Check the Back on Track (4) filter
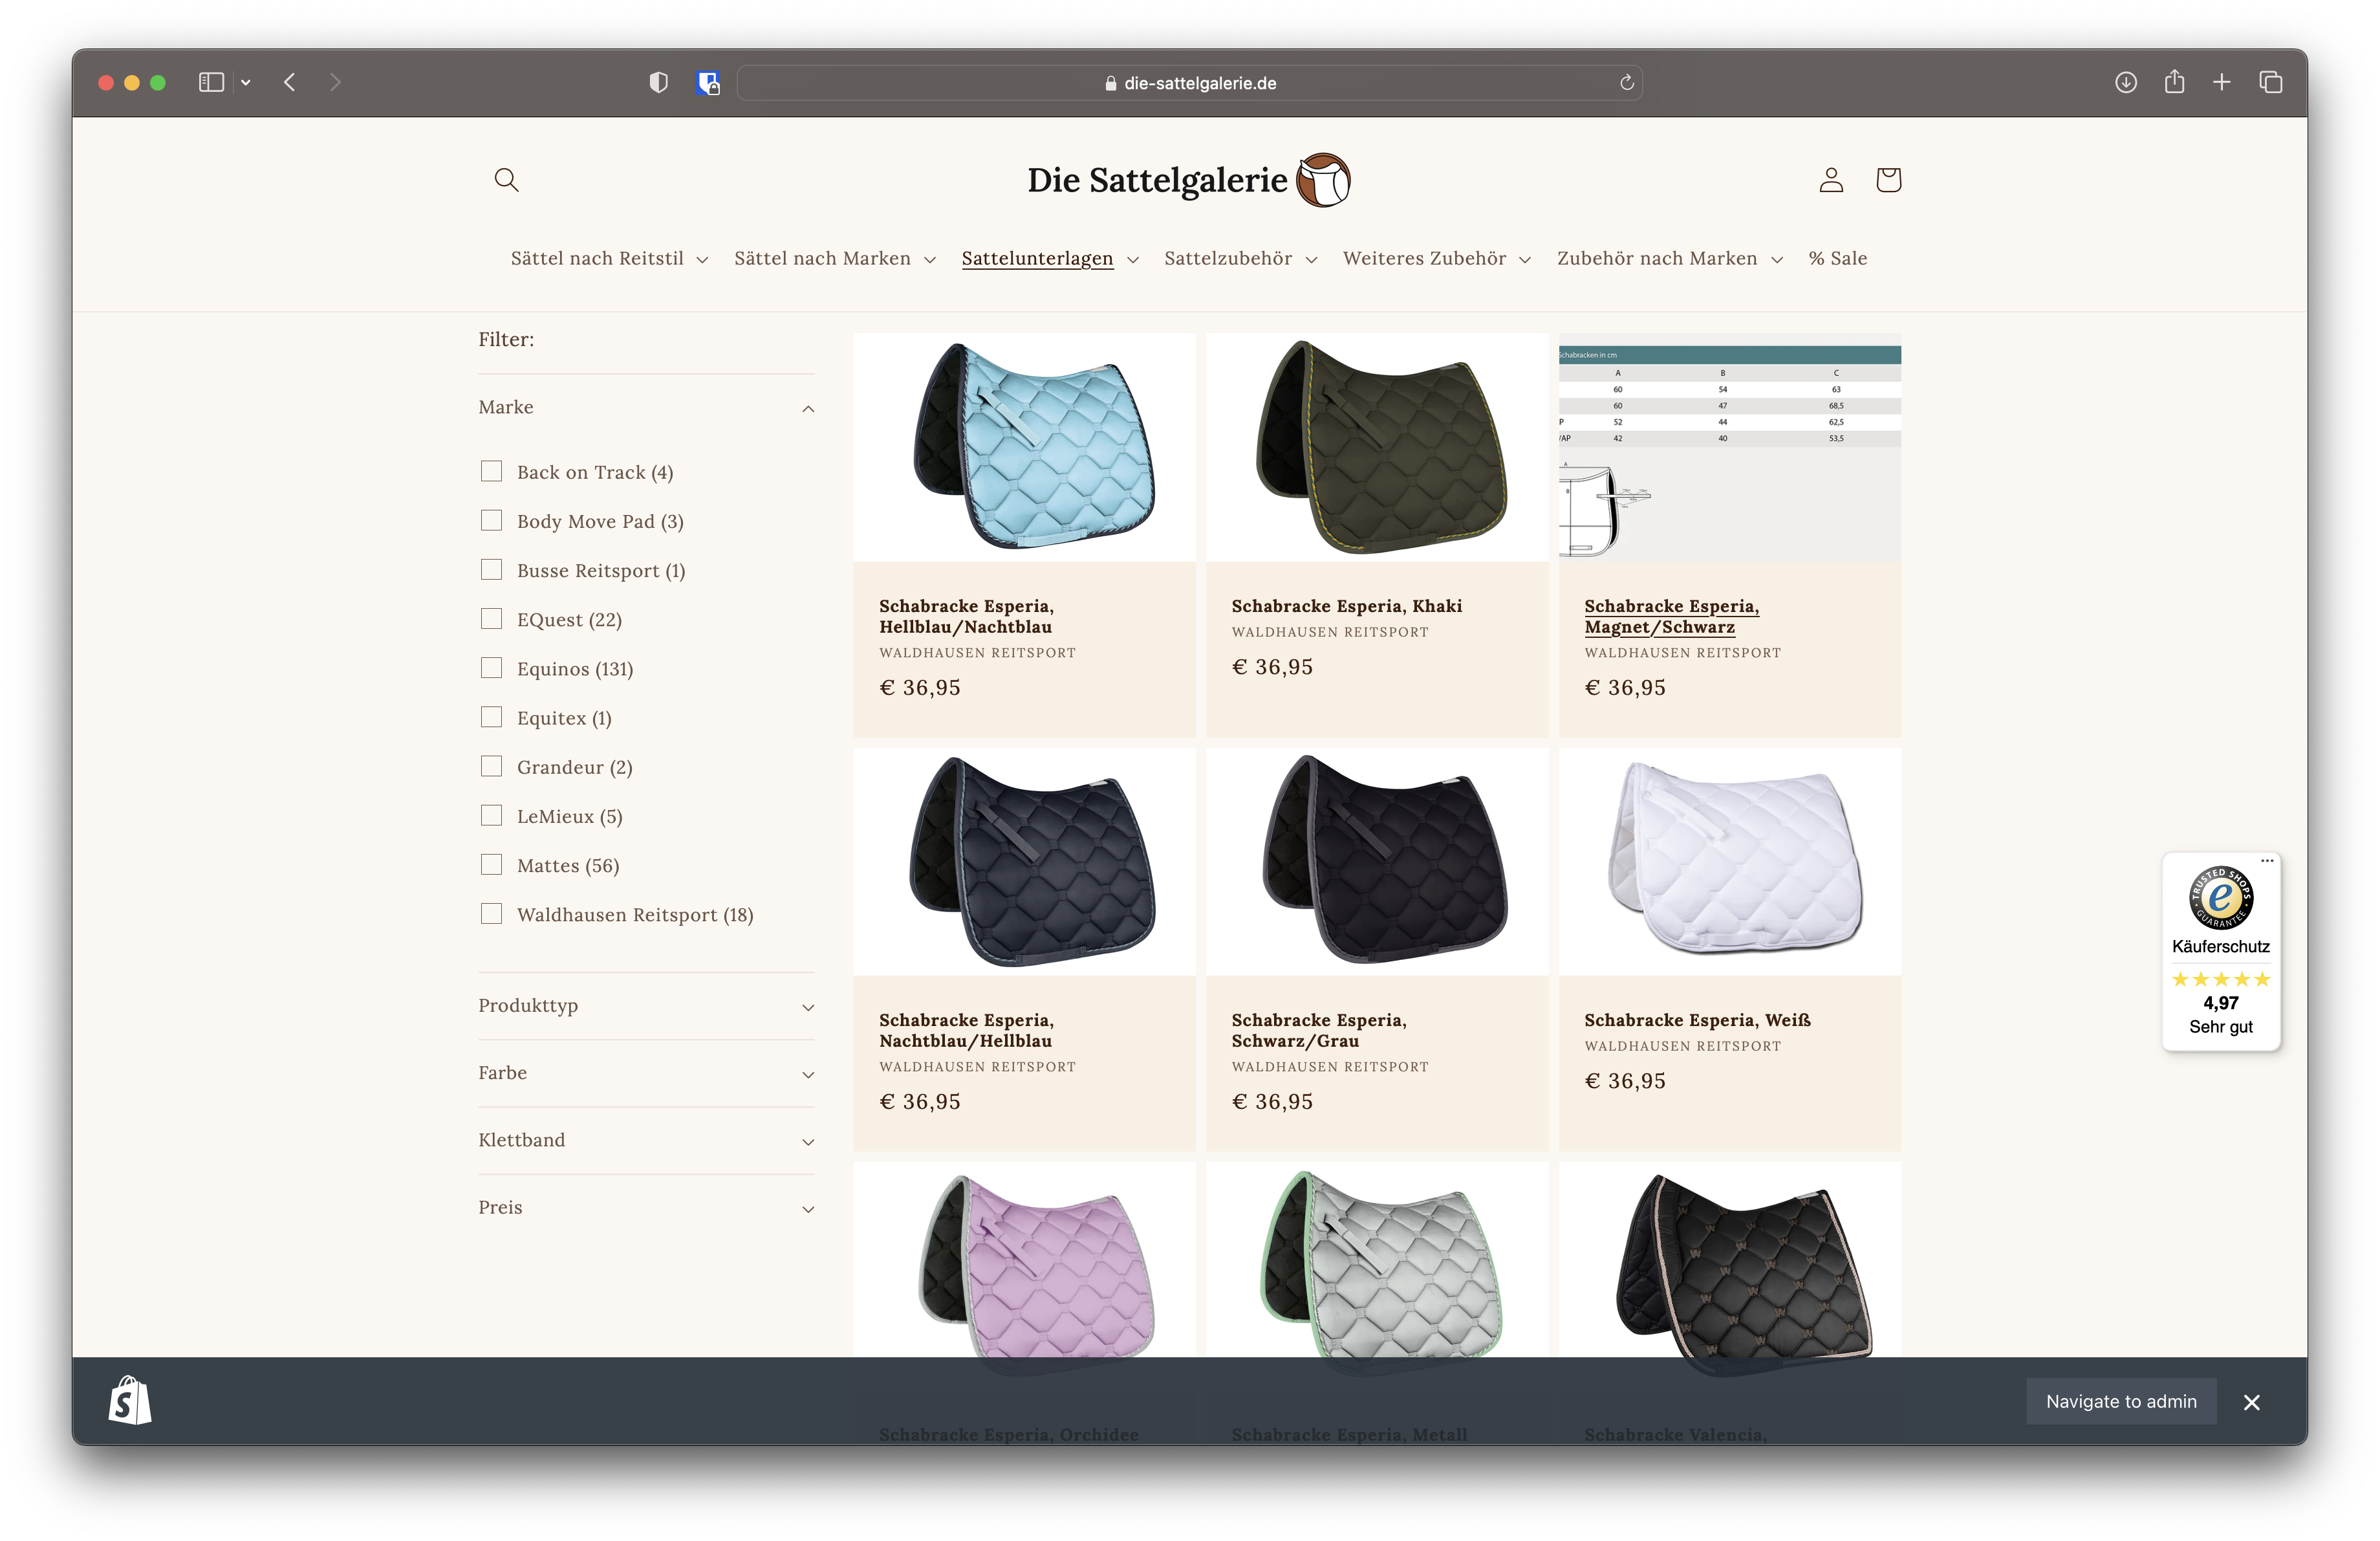Screen dimensions: 2380x1541 coord(491,471)
